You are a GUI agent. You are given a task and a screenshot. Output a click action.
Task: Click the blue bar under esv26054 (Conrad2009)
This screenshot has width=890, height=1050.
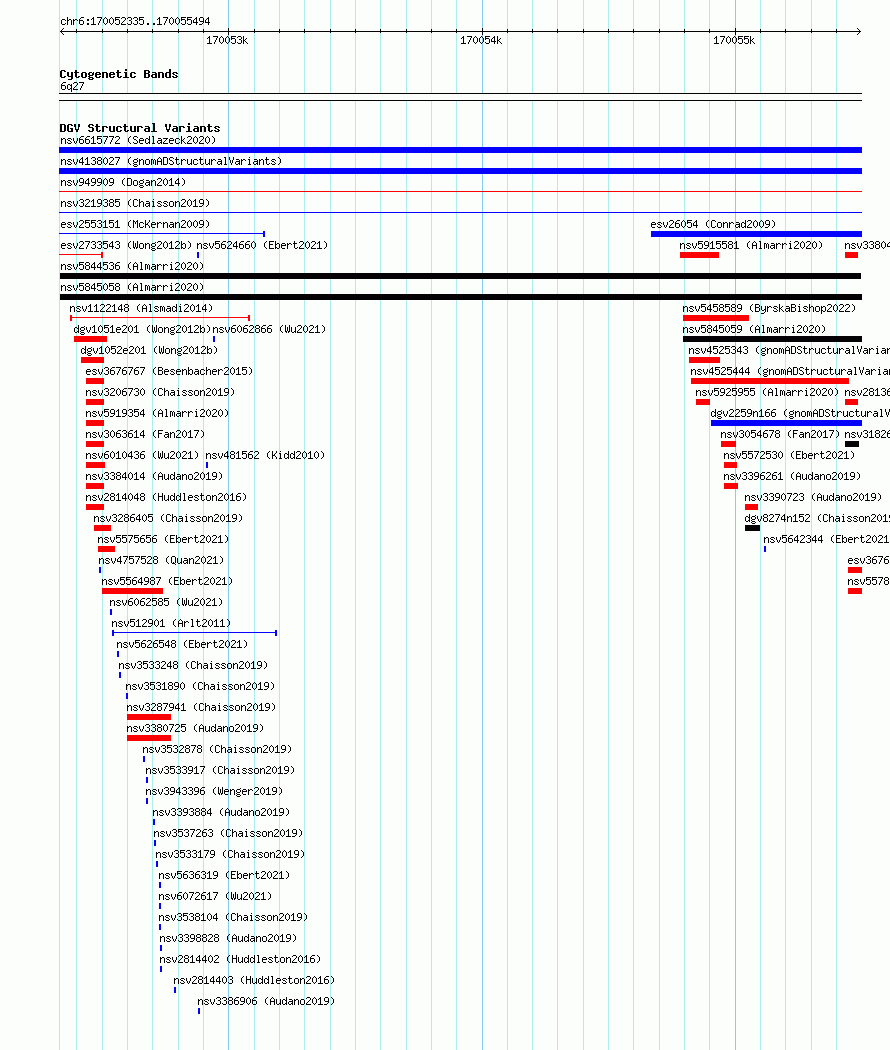756,234
